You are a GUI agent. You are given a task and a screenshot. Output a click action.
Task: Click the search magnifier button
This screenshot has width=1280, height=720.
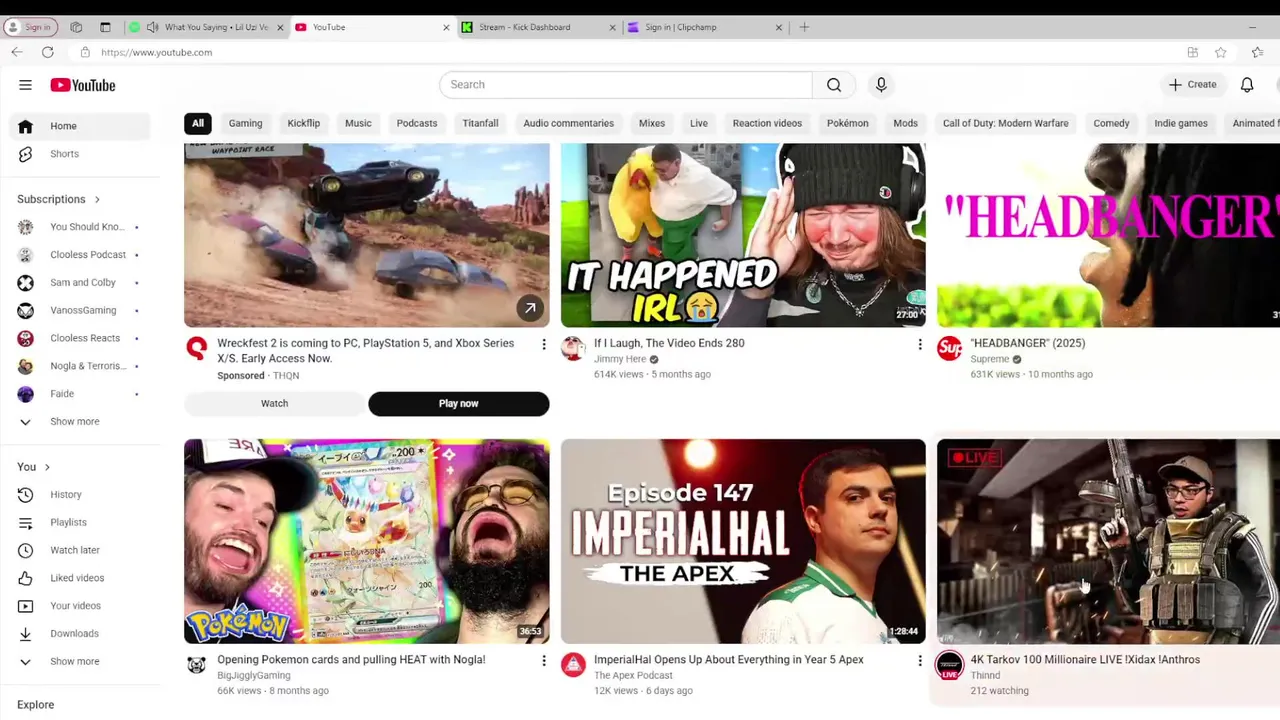click(834, 85)
